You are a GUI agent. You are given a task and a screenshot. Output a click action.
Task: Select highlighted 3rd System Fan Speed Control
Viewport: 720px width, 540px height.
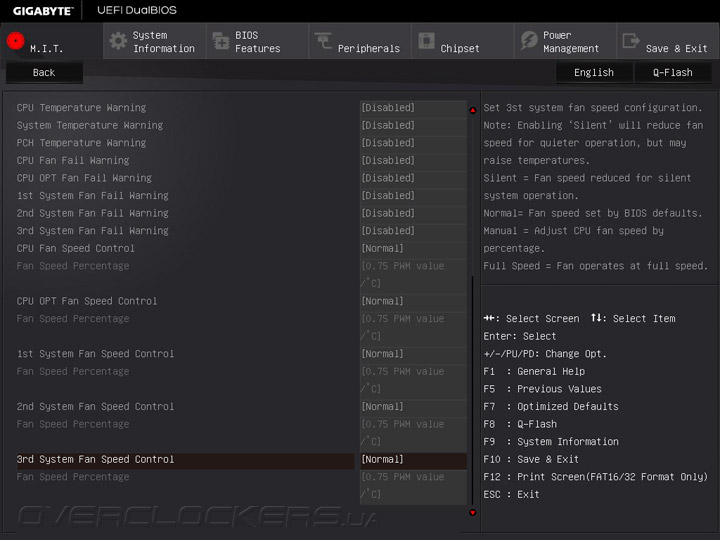(x=185, y=460)
